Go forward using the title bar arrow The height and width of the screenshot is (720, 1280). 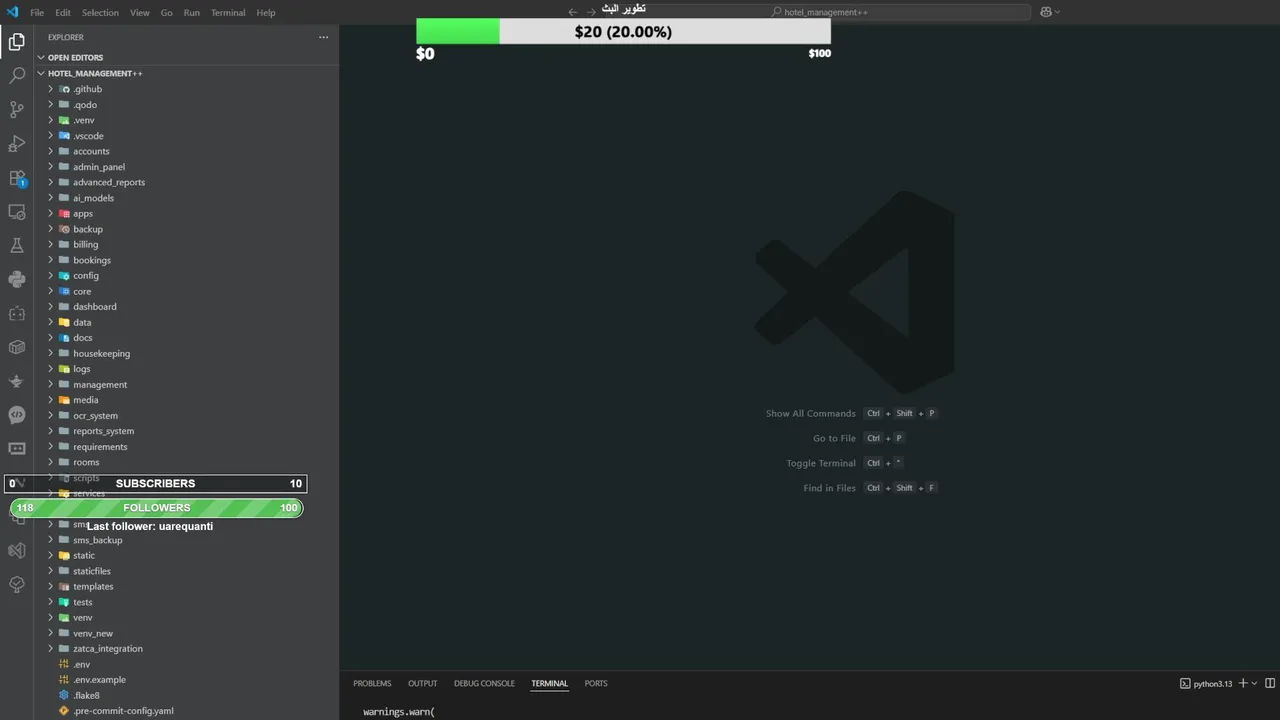pos(591,12)
